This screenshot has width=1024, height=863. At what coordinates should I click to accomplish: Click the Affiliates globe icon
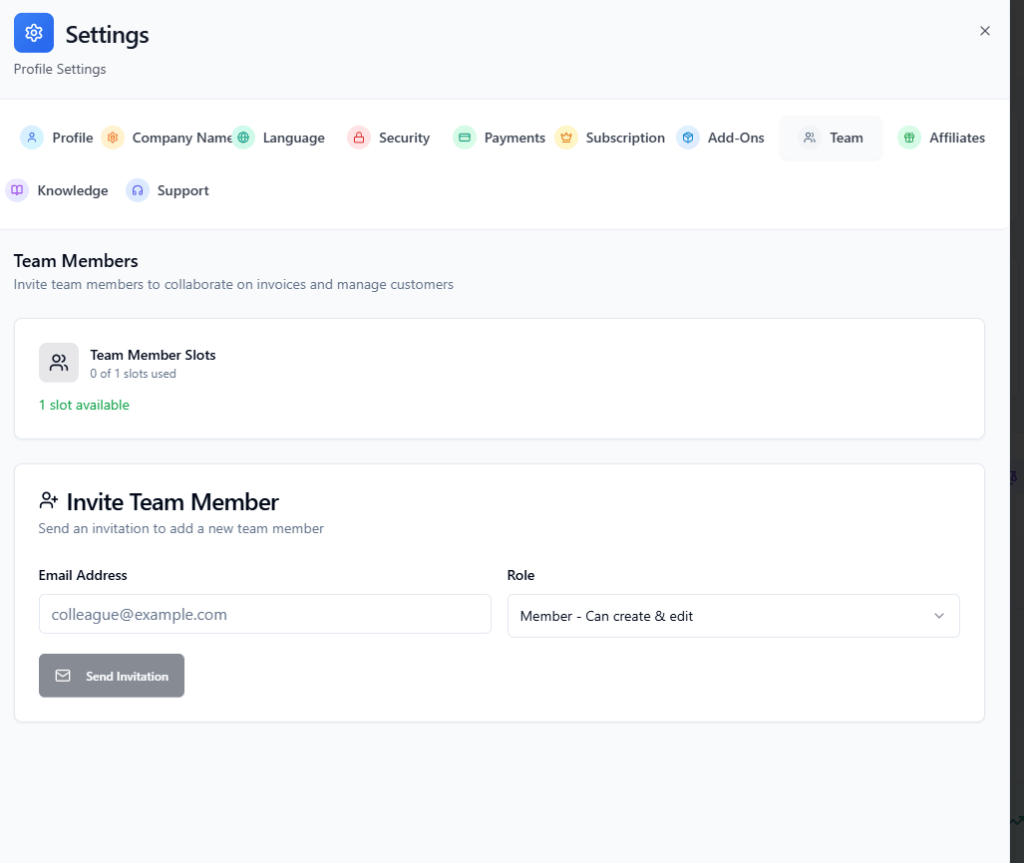pyautogui.click(x=910, y=137)
